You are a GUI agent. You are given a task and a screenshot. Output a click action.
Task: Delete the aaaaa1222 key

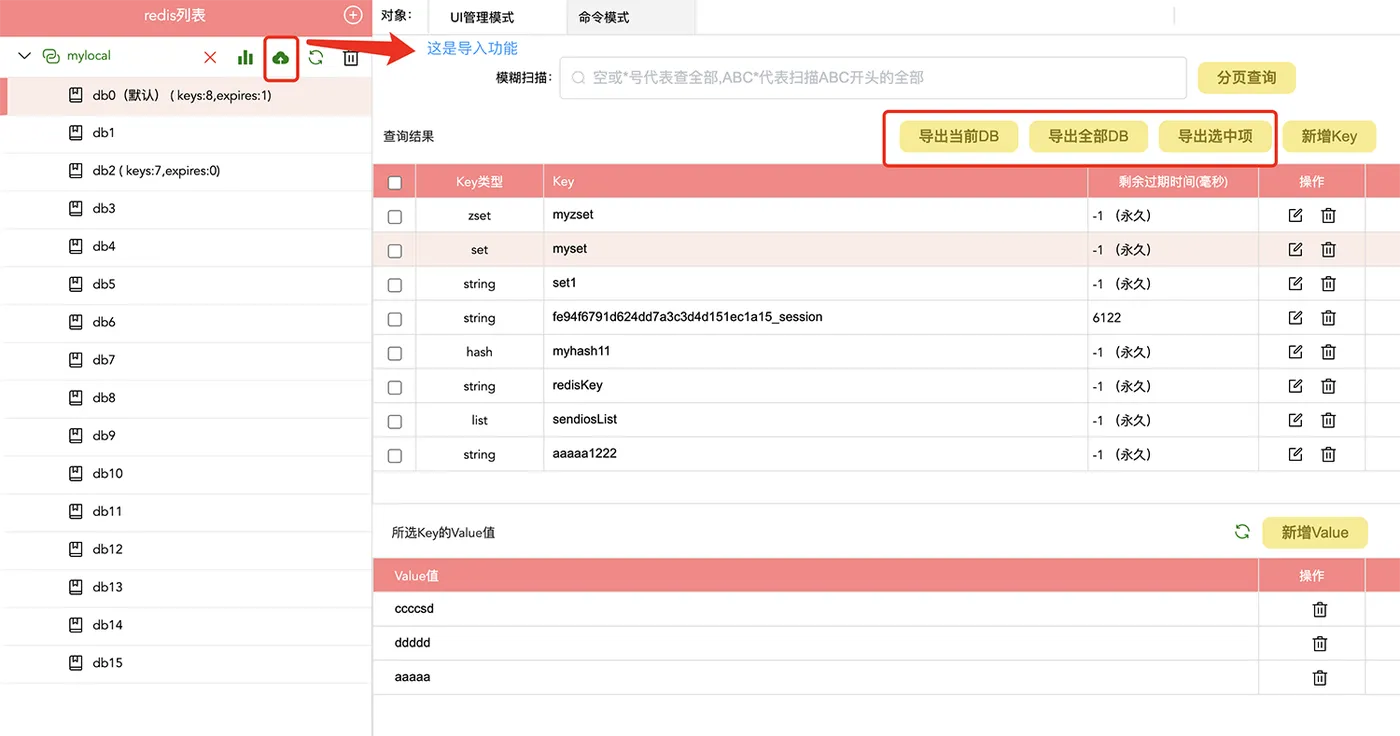[1328, 454]
